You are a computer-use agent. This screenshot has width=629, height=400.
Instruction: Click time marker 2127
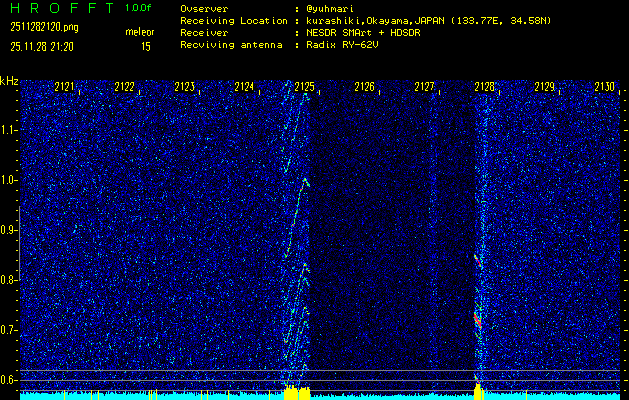424,87
